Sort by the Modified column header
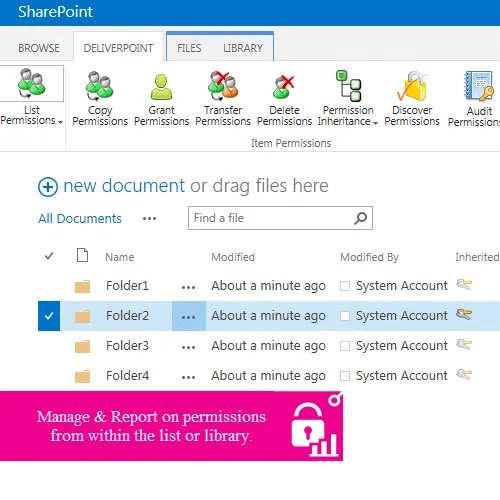Image resolution: width=500 pixels, height=500 pixels. [x=233, y=257]
